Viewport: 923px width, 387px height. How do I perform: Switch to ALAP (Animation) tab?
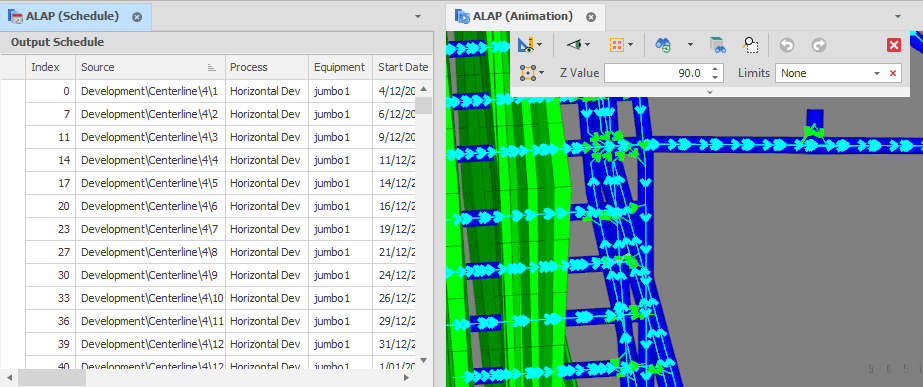pyautogui.click(x=523, y=16)
